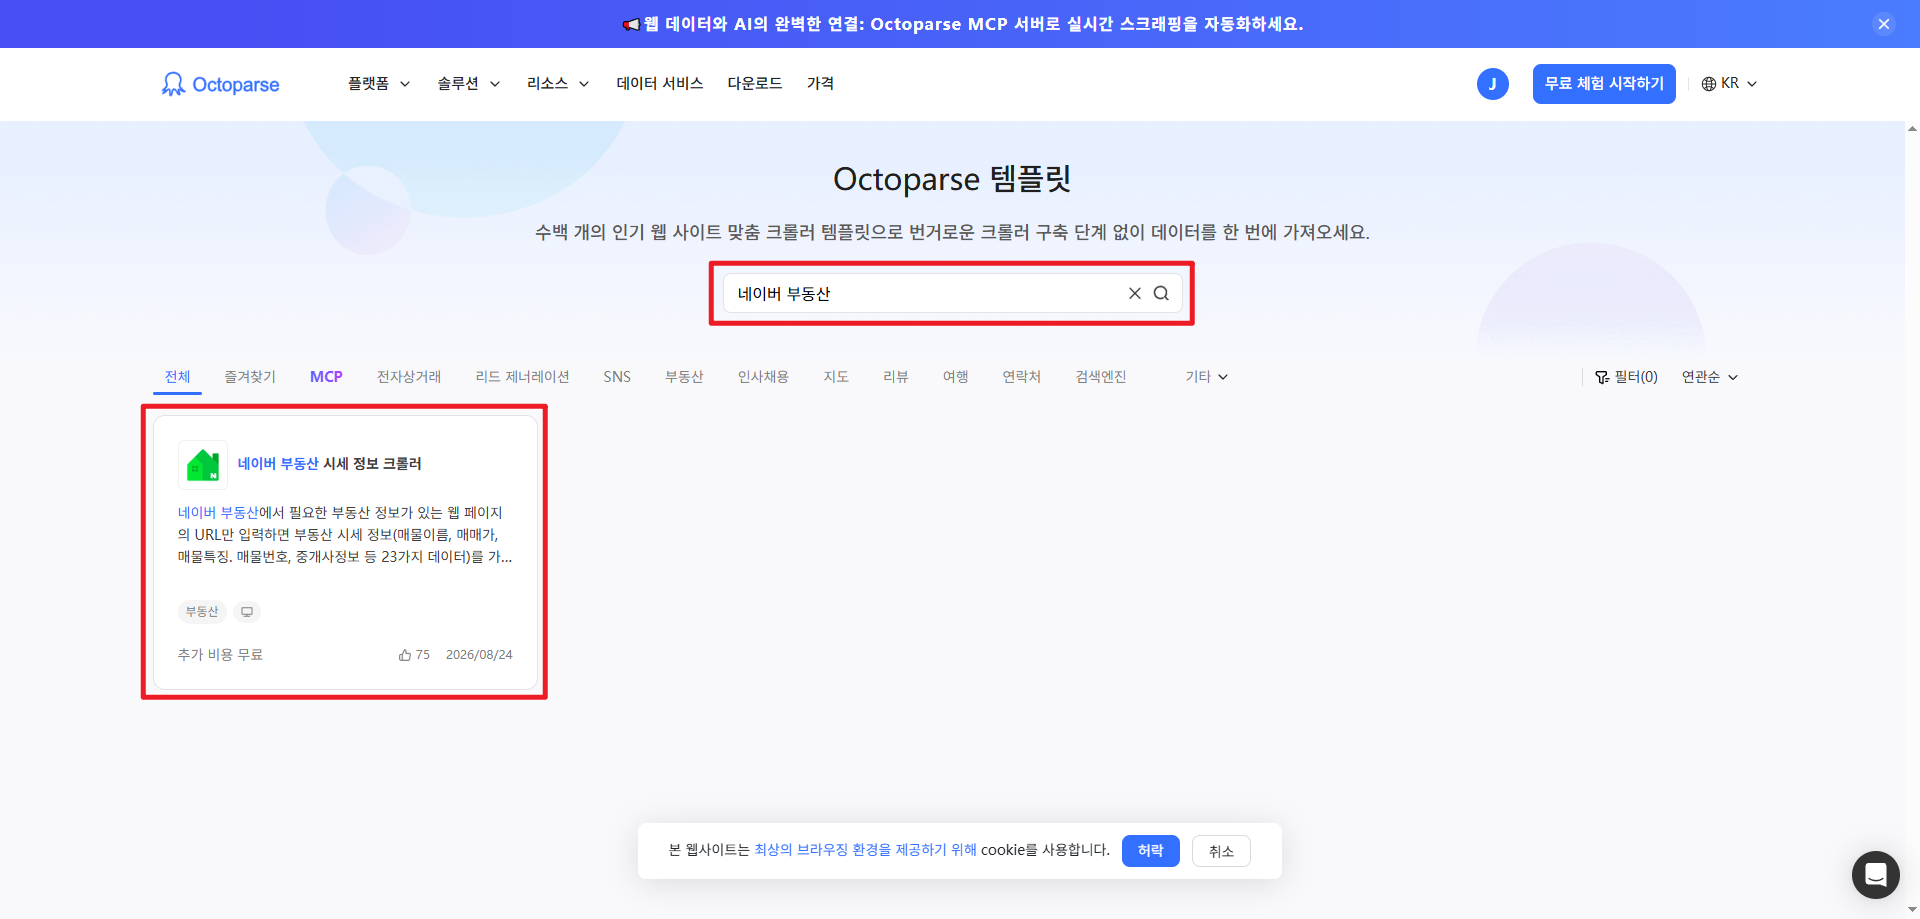Open the user avatar J icon

click(x=1492, y=84)
